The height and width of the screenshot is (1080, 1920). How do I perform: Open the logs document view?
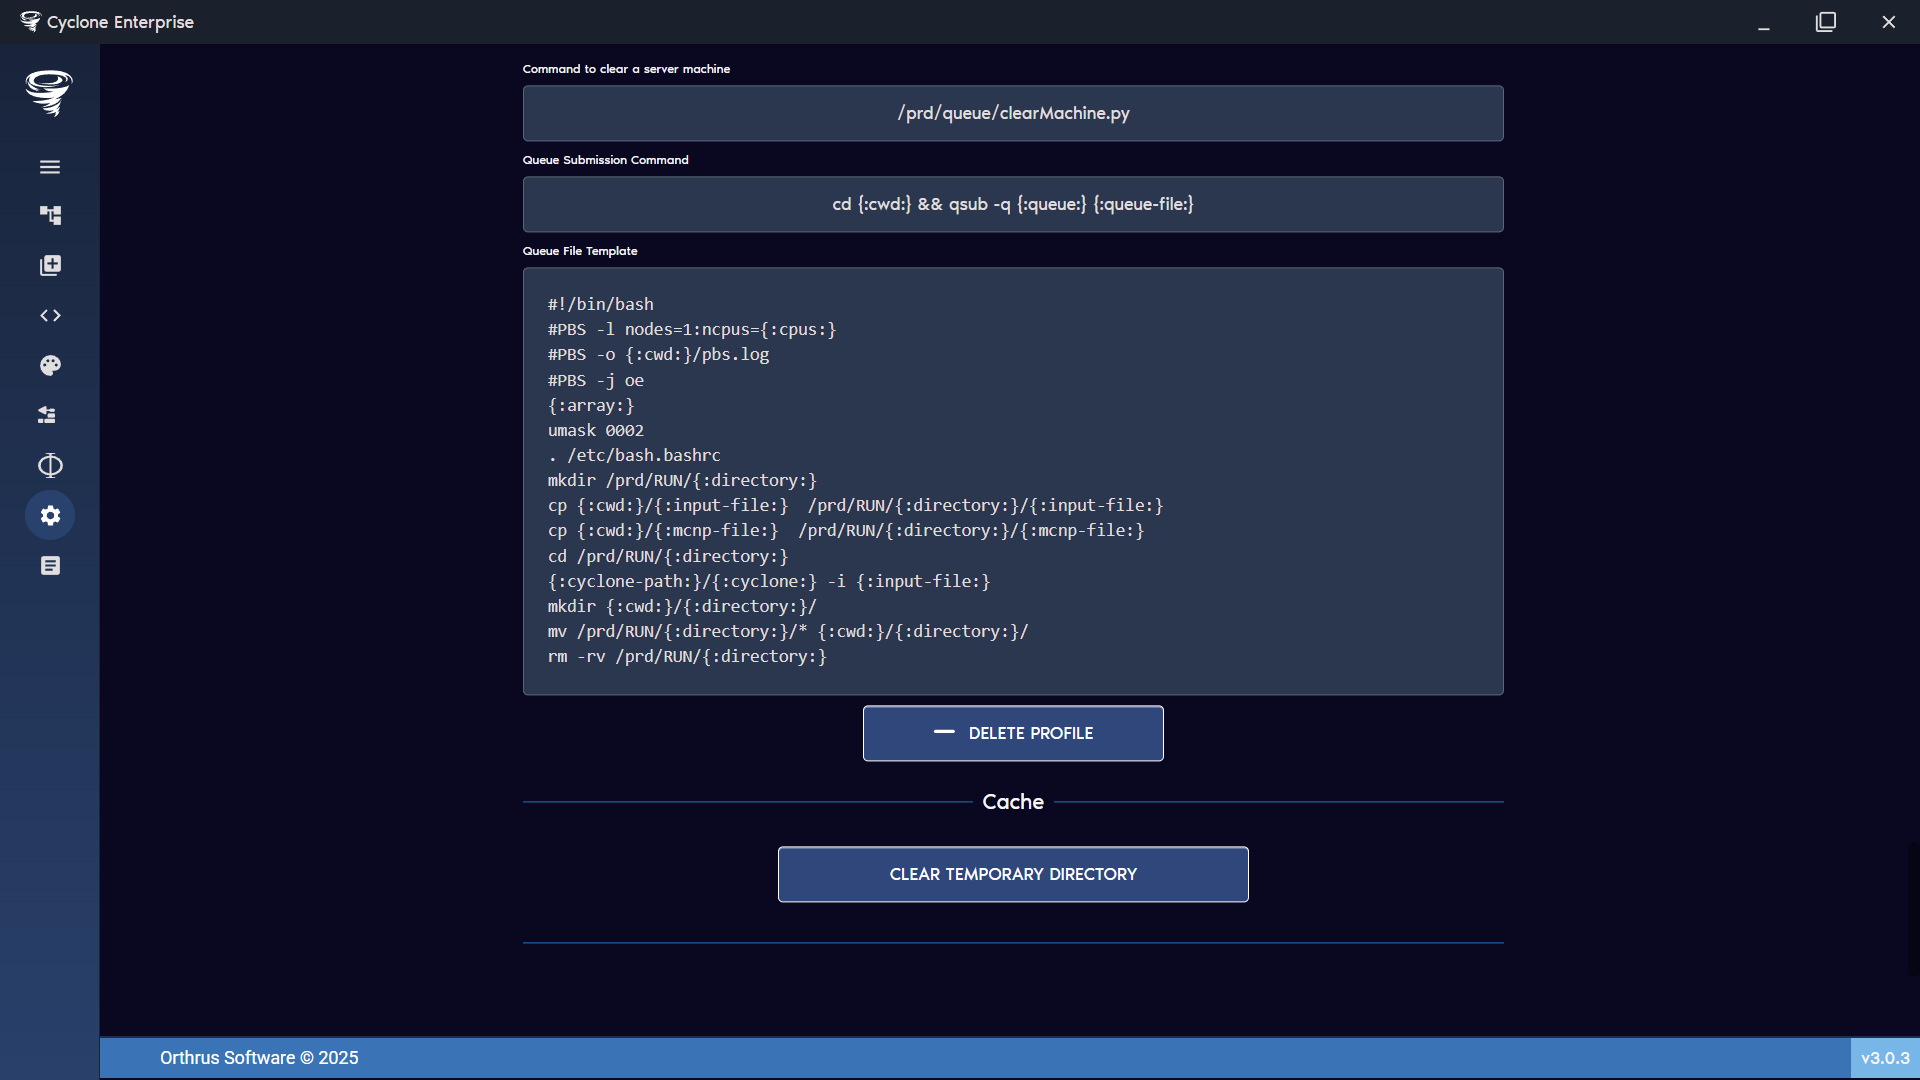point(50,565)
